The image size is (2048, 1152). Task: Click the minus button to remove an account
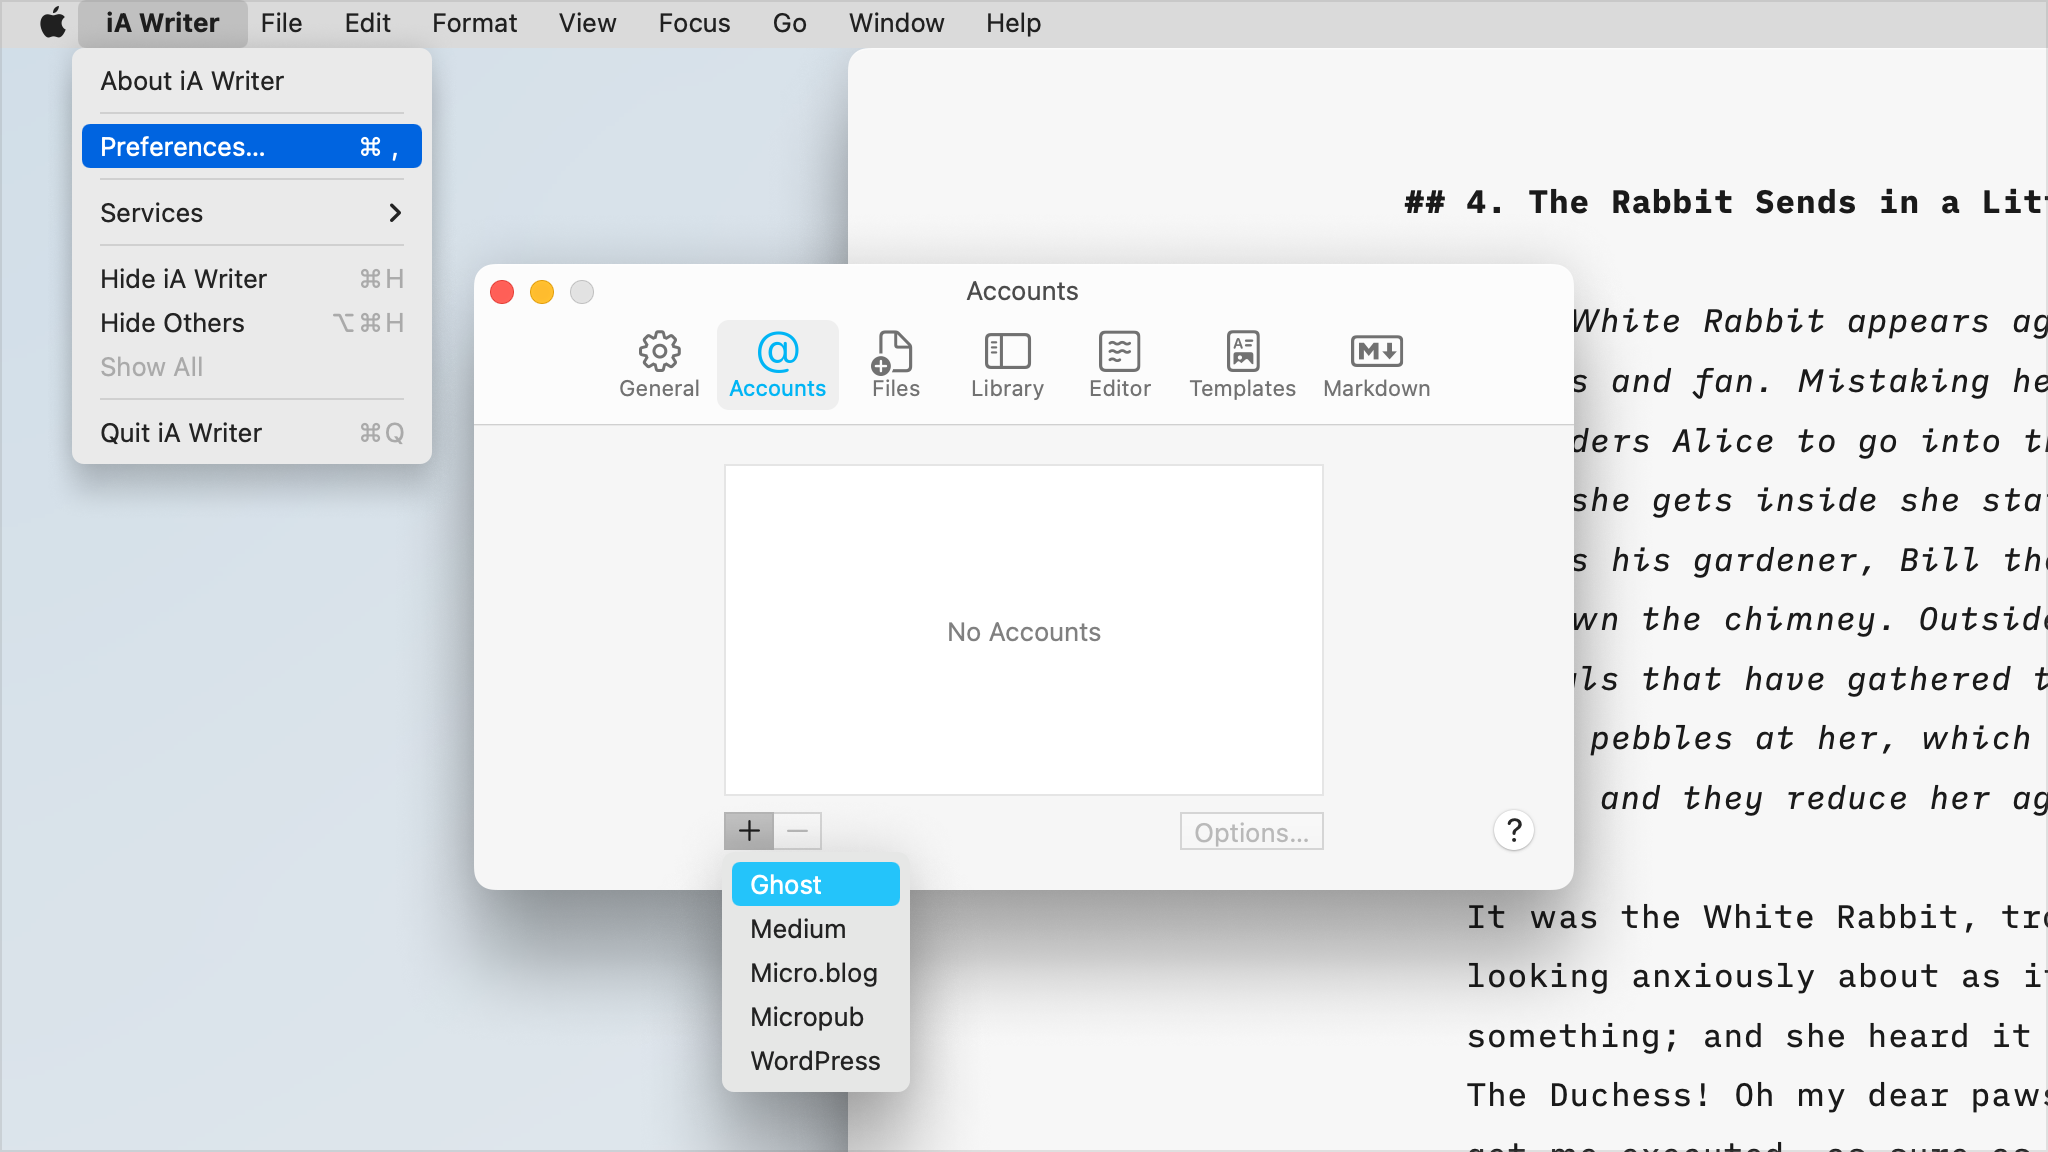tap(797, 831)
